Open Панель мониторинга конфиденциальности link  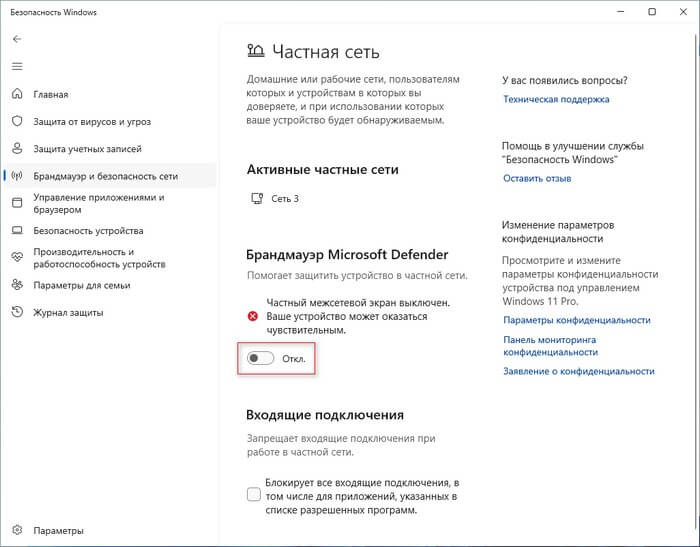(550, 345)
